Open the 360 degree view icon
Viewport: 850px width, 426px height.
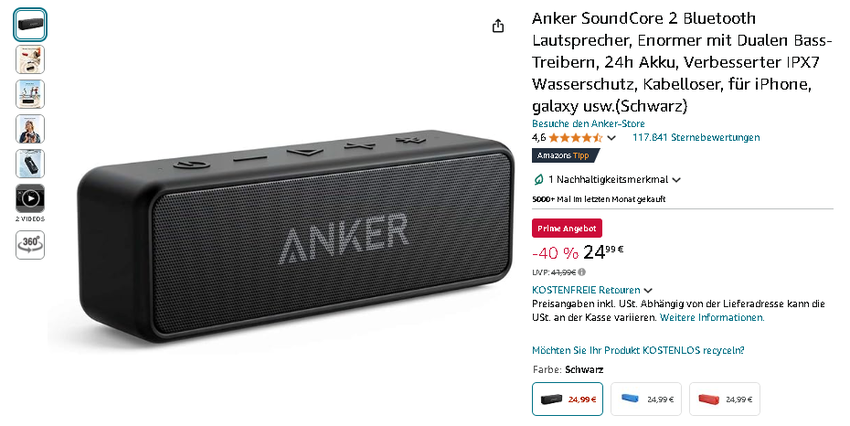[x=30, y=245]
